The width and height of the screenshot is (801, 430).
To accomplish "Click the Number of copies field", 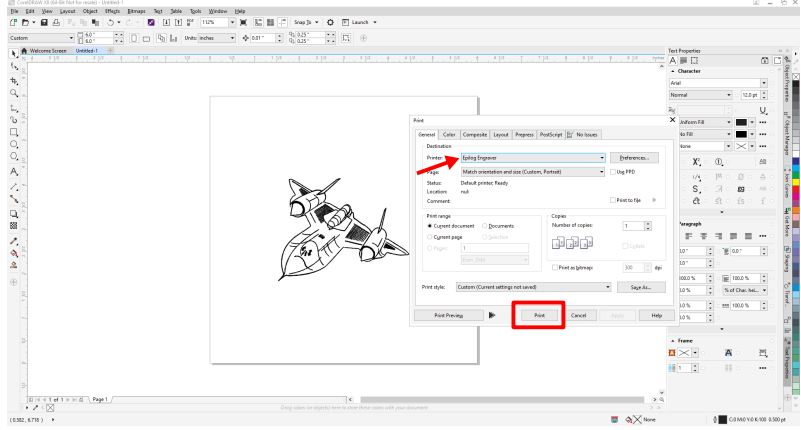I will pos(633,226).
